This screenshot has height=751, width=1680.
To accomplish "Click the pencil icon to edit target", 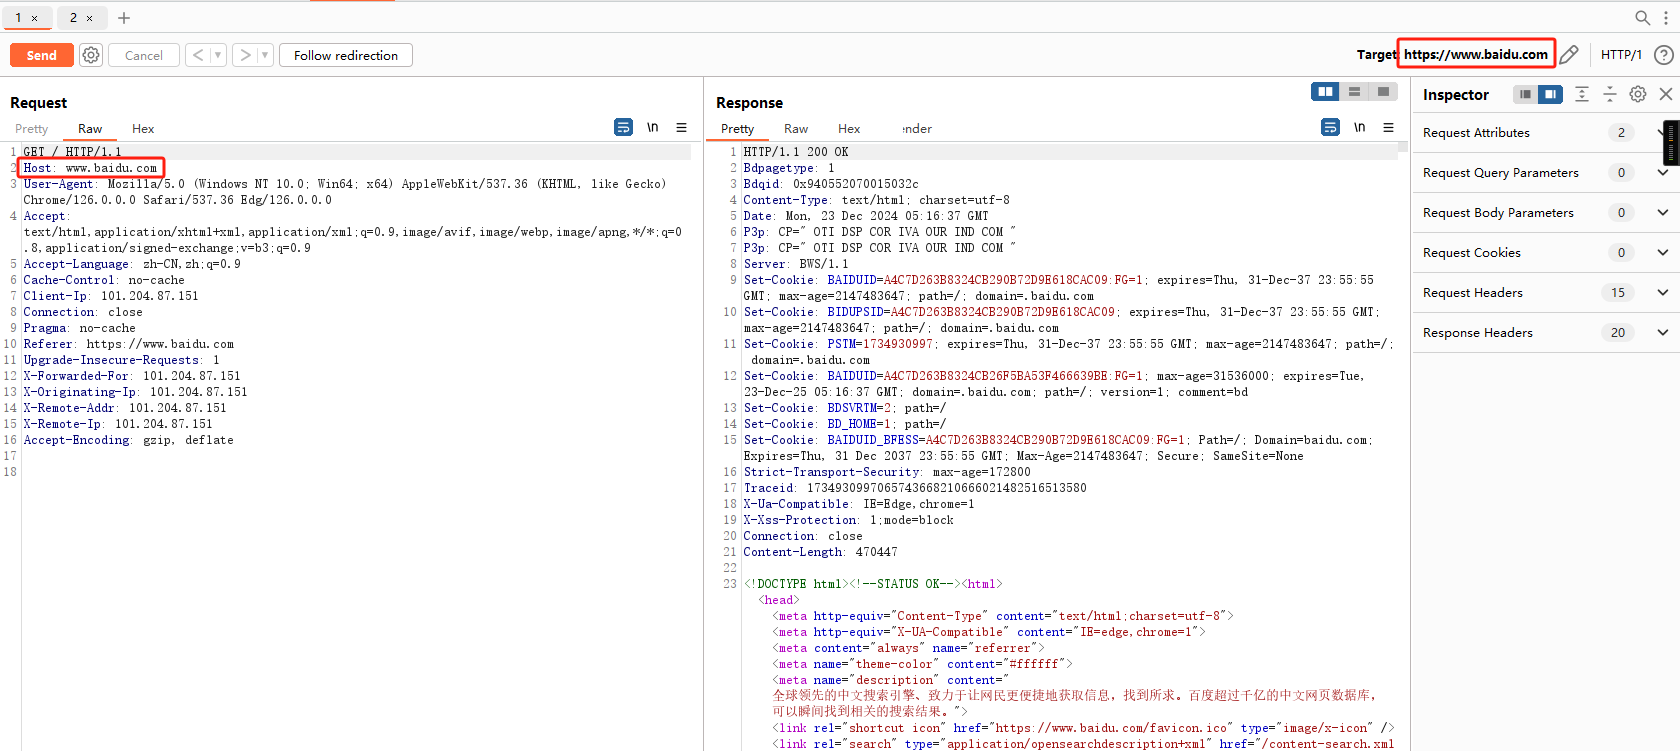I will 1569,55.
